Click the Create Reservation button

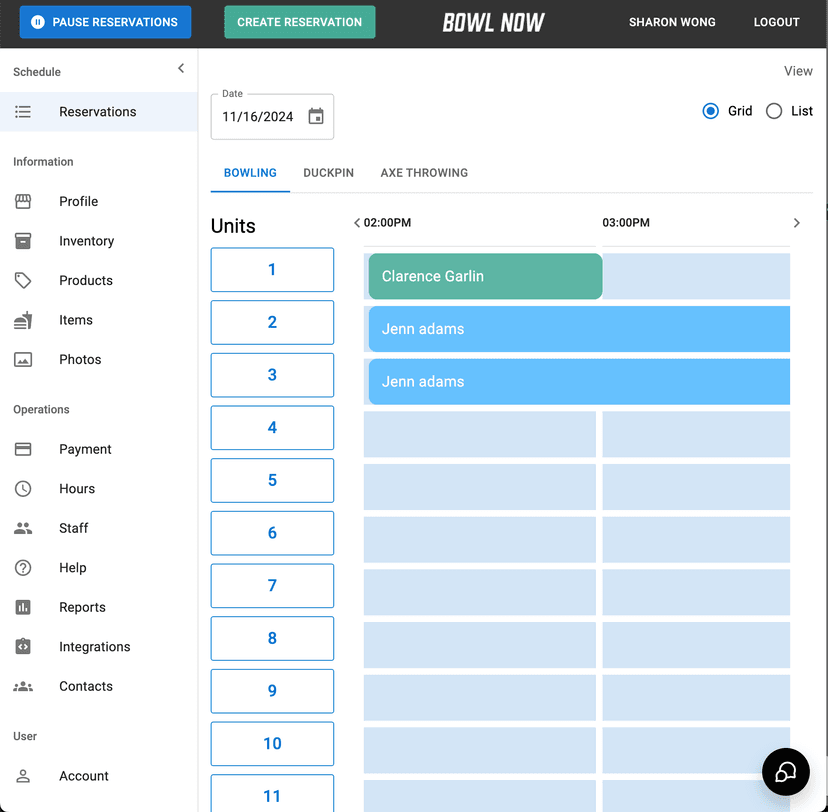[x=299, y=22]
